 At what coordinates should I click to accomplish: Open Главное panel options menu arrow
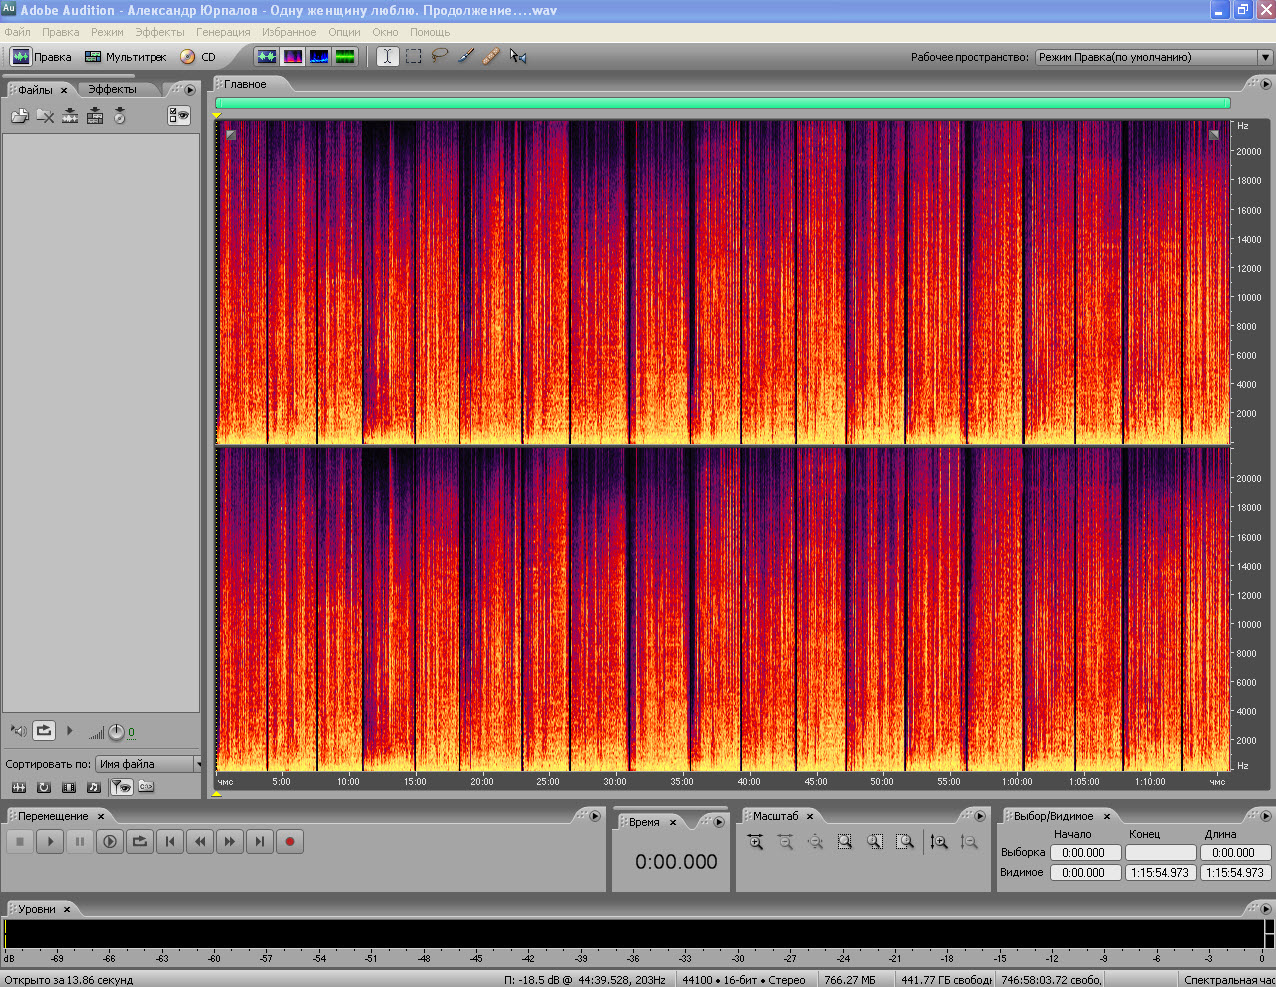coord(1264,85)
